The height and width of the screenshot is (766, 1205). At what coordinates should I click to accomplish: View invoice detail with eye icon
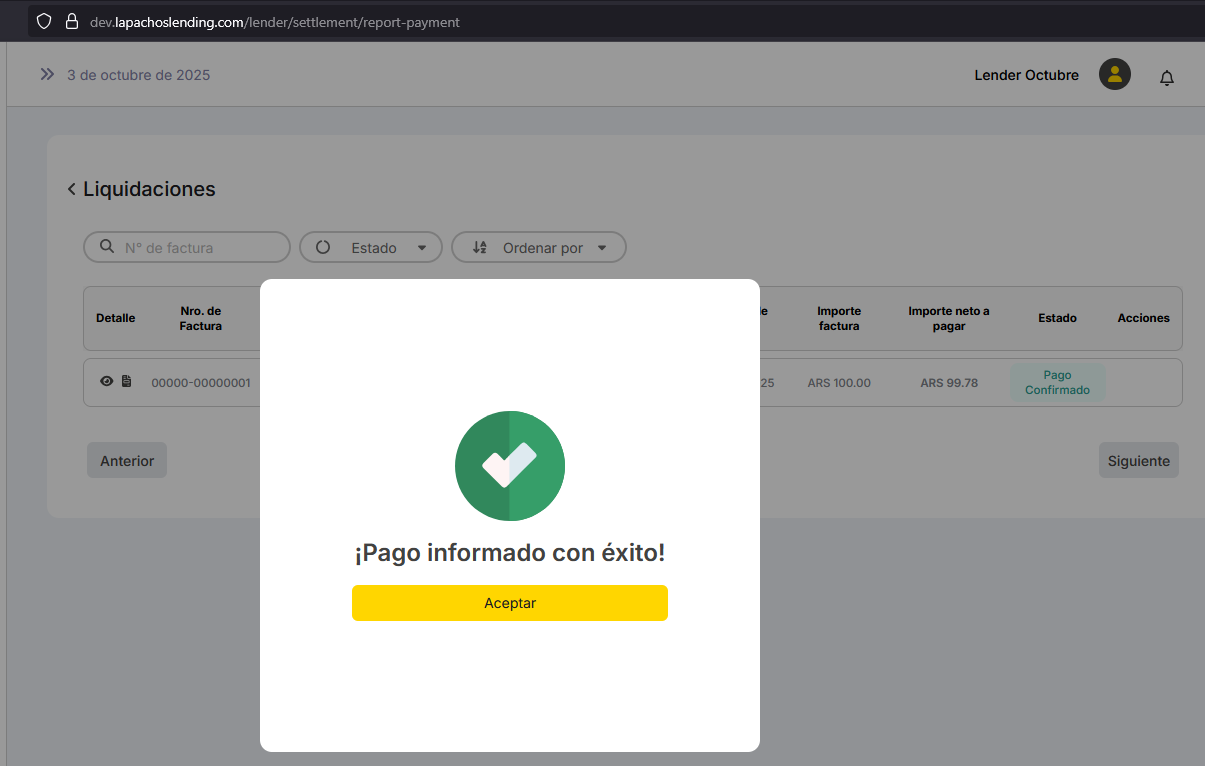107,381
